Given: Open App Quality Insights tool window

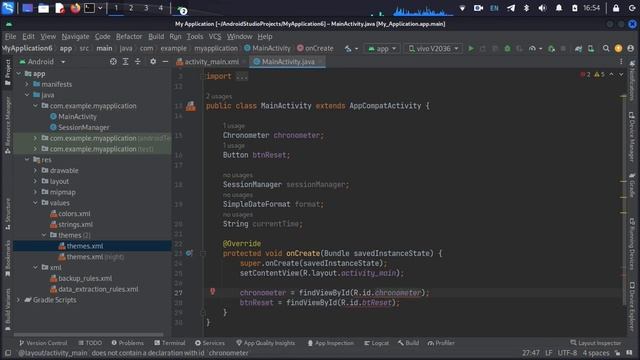Looking at the screenshot, I should point(265,343).
